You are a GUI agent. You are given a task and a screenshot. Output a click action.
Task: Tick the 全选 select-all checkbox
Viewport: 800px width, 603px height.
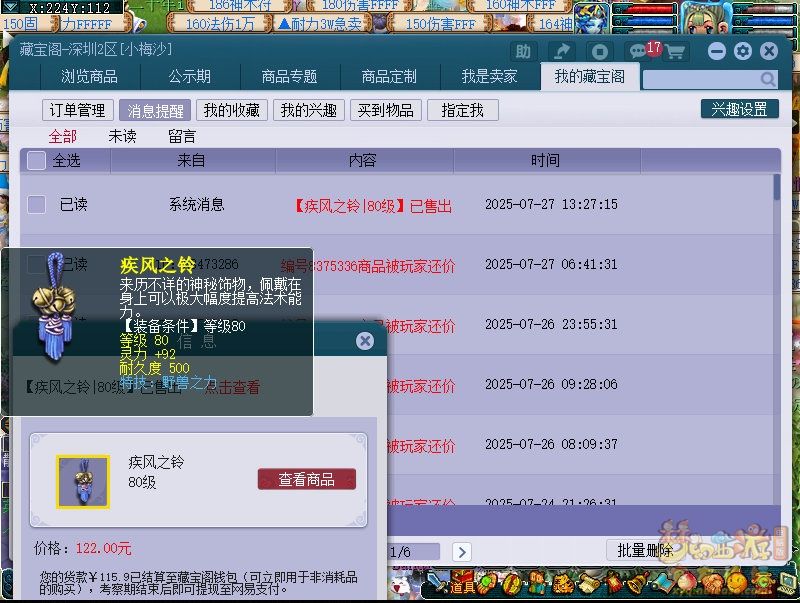point(36,161)
